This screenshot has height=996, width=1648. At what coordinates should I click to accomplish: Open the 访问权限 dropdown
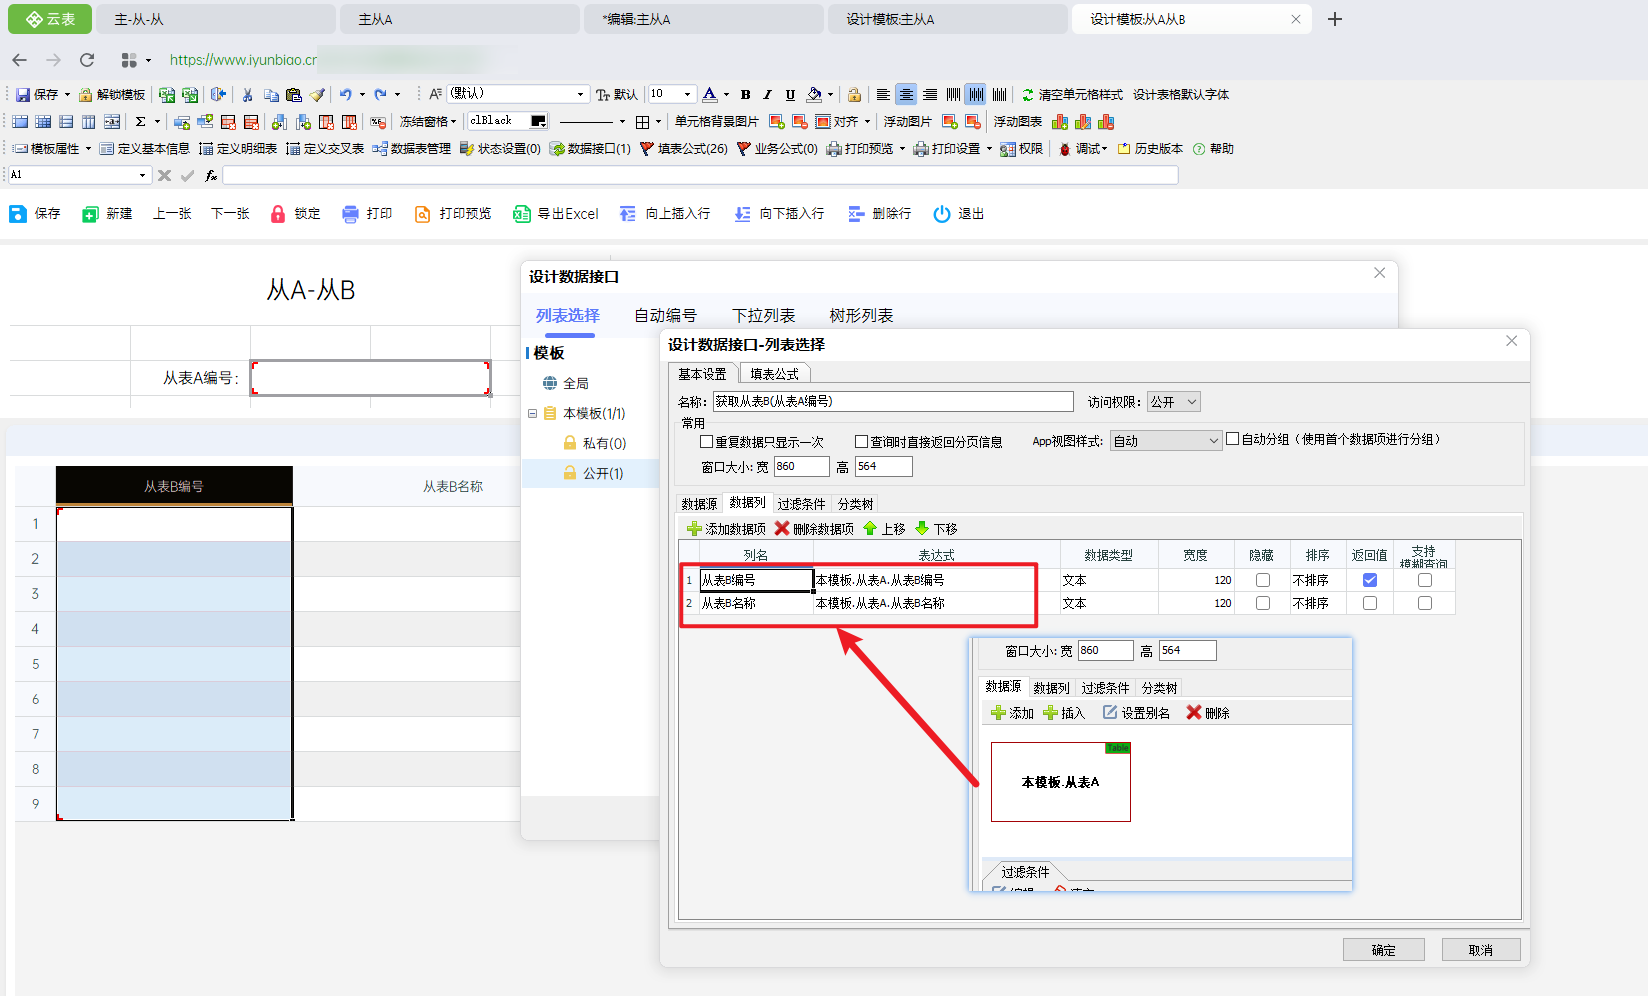1173,402
